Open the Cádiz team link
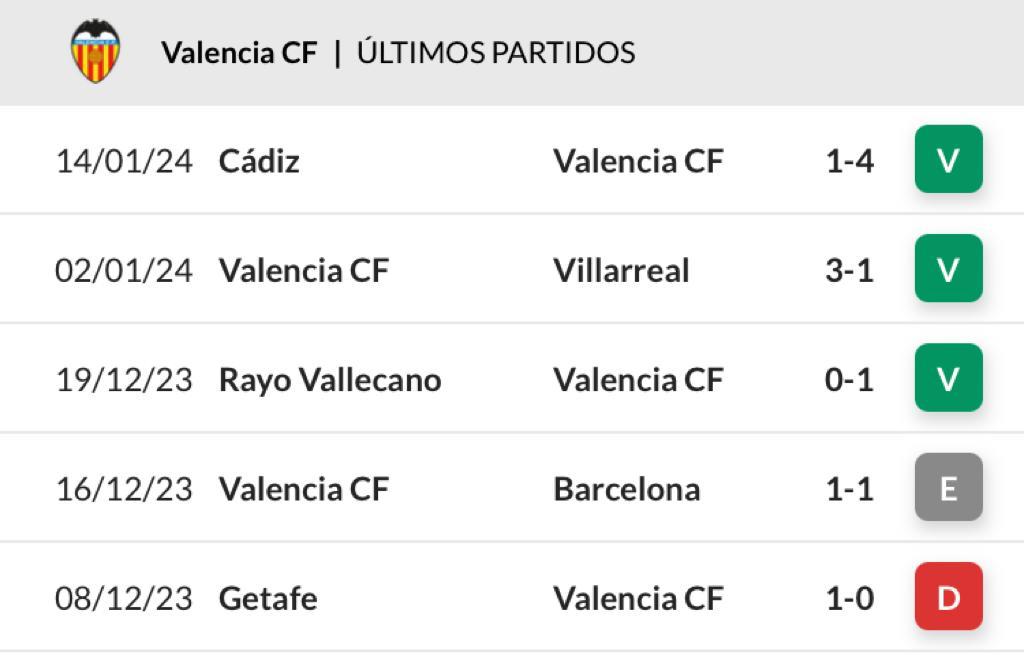Viewport: 1024px width, 655px height. (x=259, y=161)
